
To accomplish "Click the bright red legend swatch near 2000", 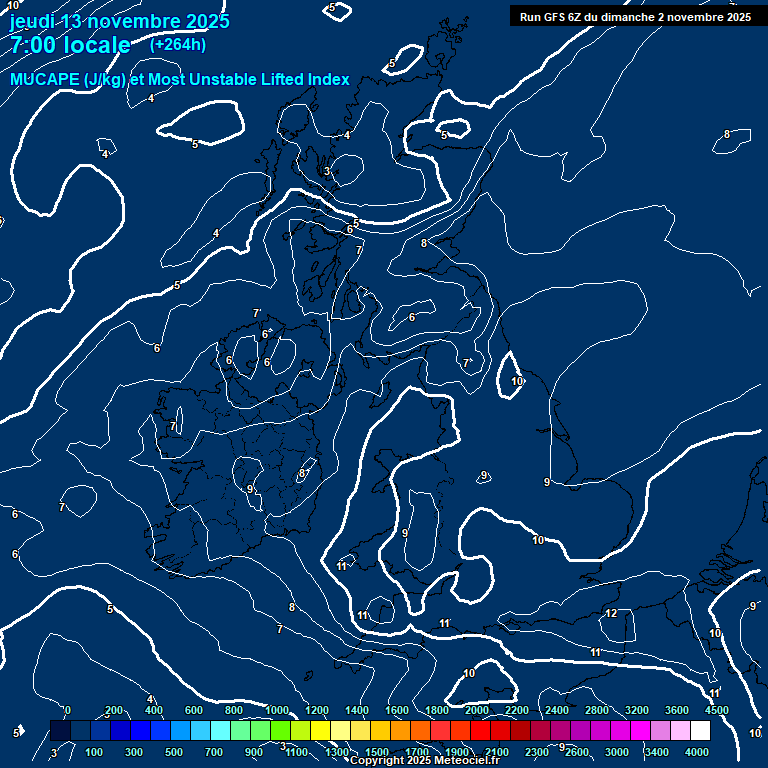I will click(x=480, y=731).
